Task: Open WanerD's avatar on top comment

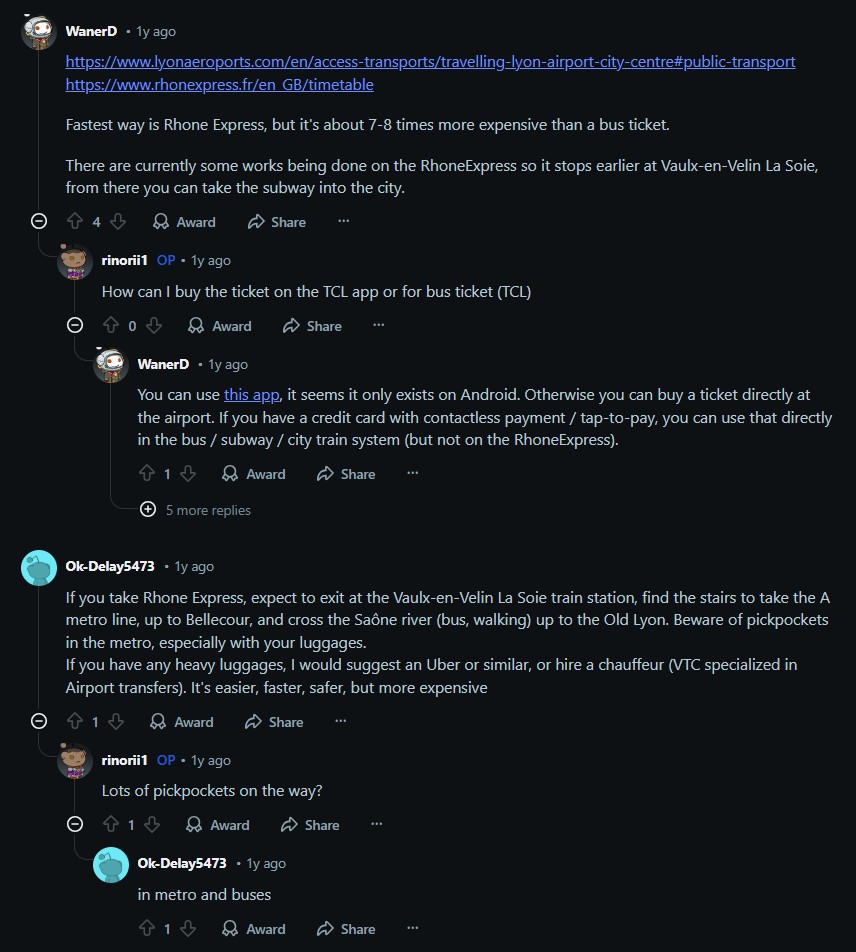Action: click(40, 32)
